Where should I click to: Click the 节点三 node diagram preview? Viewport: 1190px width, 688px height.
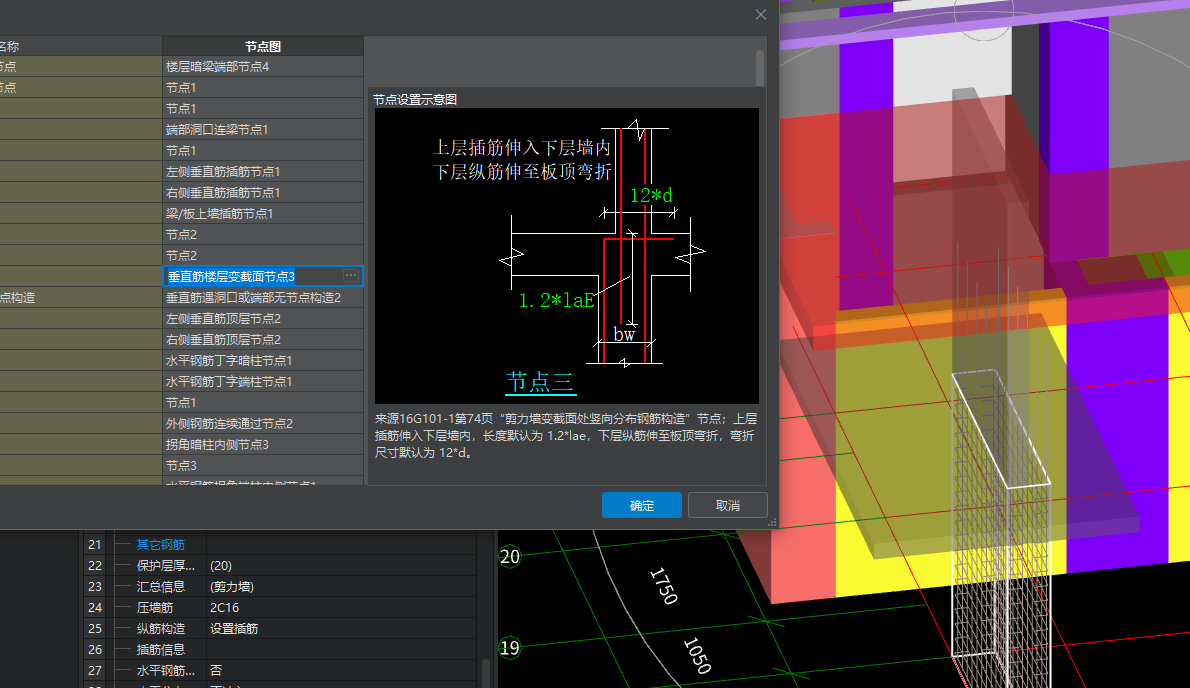tap(566, 256)
